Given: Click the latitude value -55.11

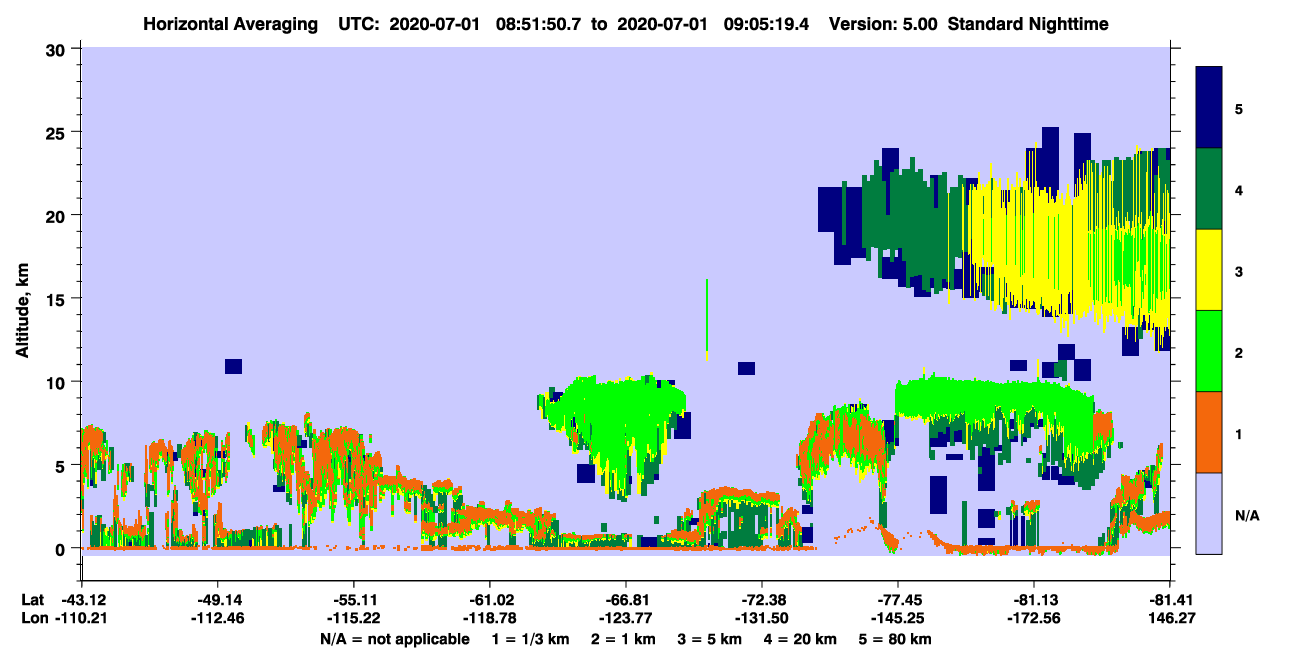Looking at the screenshot, I should pyautogui.click(x=354, y=600).
